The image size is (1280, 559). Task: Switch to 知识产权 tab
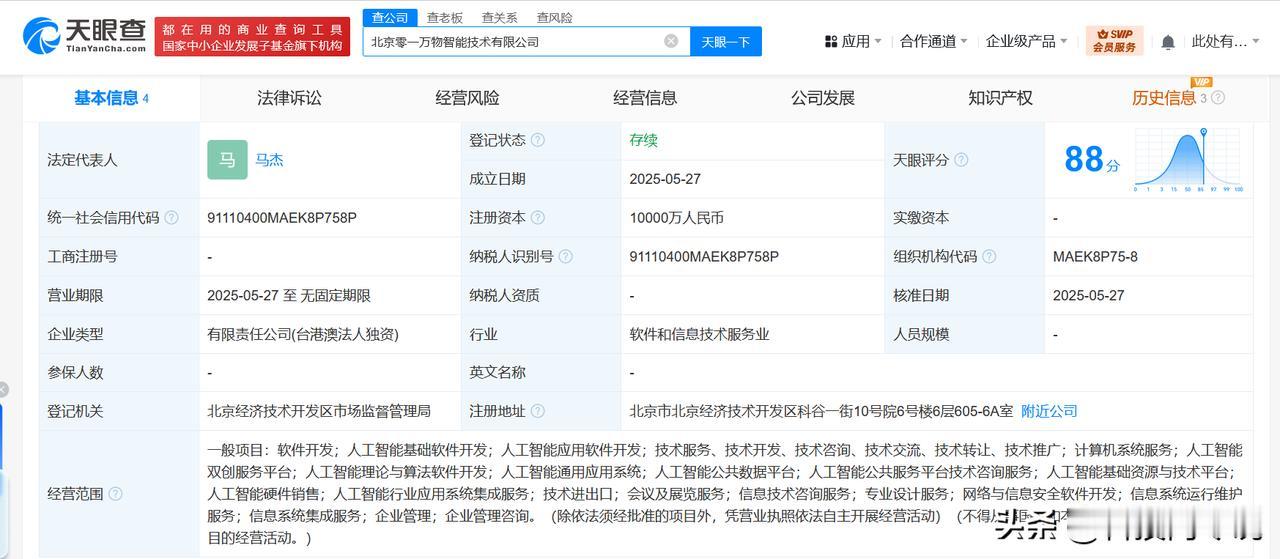pyautogui.click(x=1000, y=98)
